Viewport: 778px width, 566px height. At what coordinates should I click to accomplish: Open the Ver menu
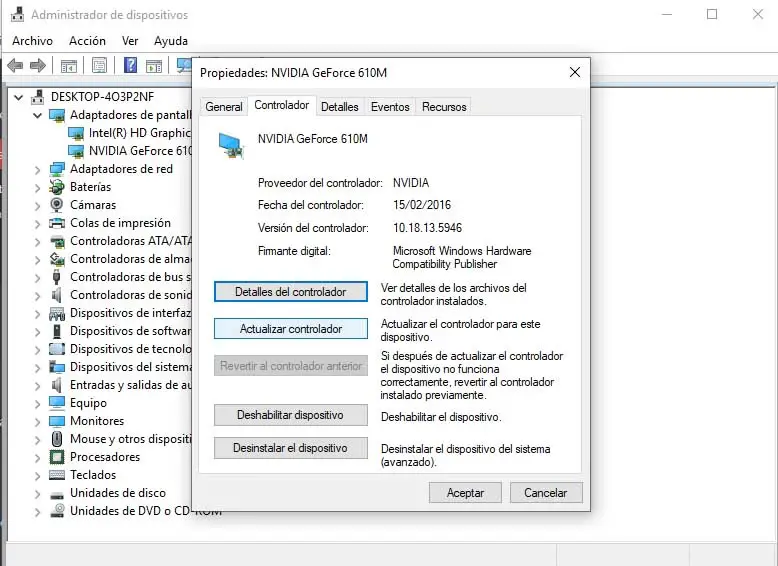pos(130,41)
